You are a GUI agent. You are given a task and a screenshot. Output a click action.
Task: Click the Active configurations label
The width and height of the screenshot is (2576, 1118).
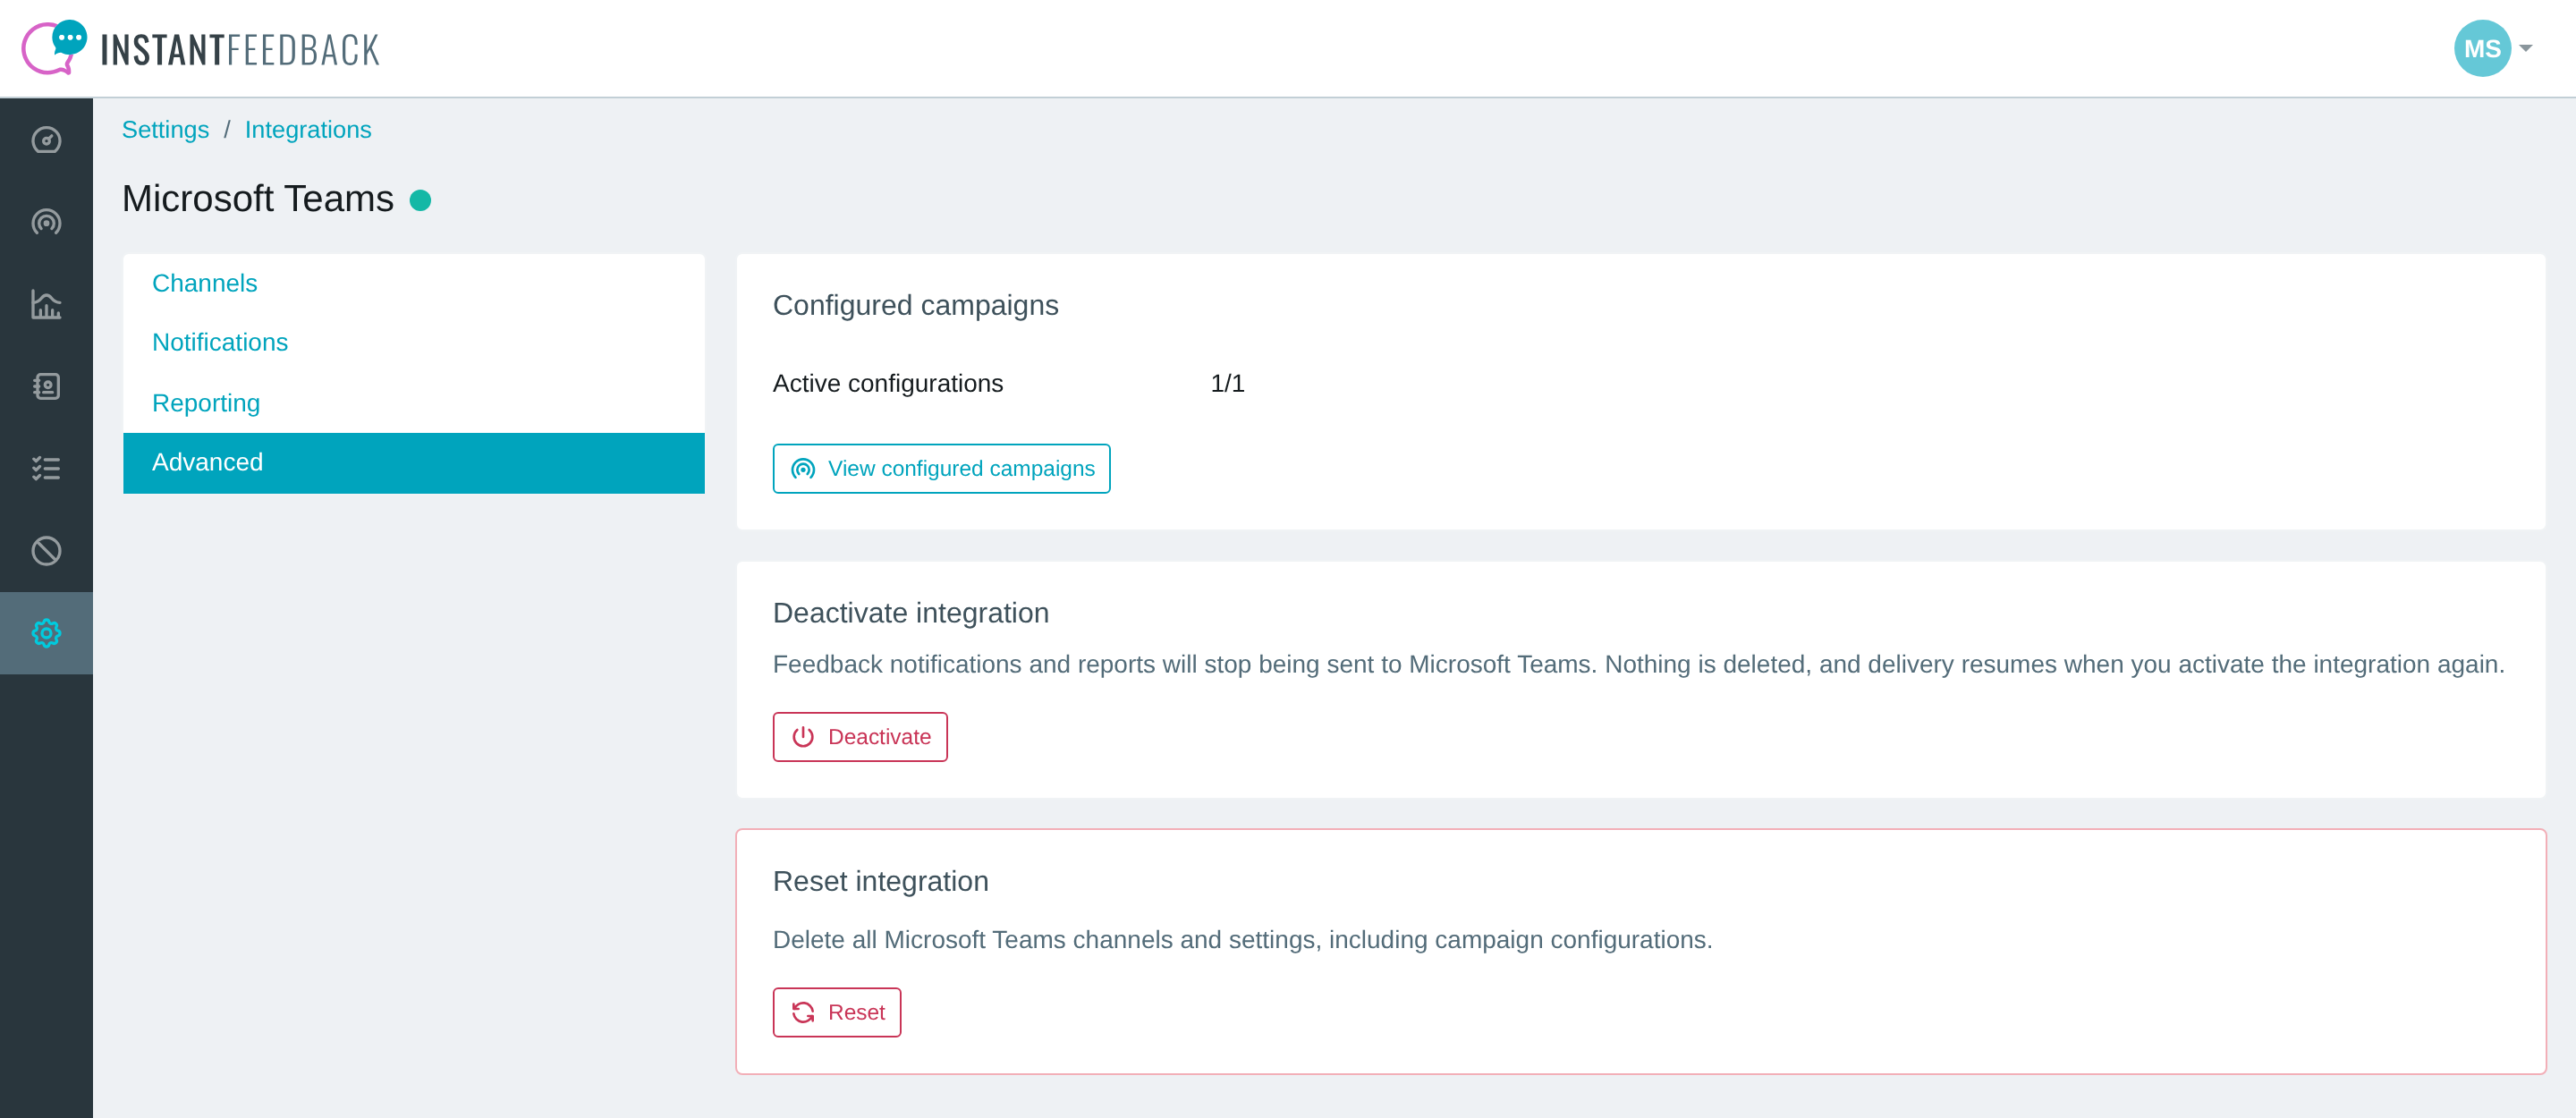coord(888,384)
